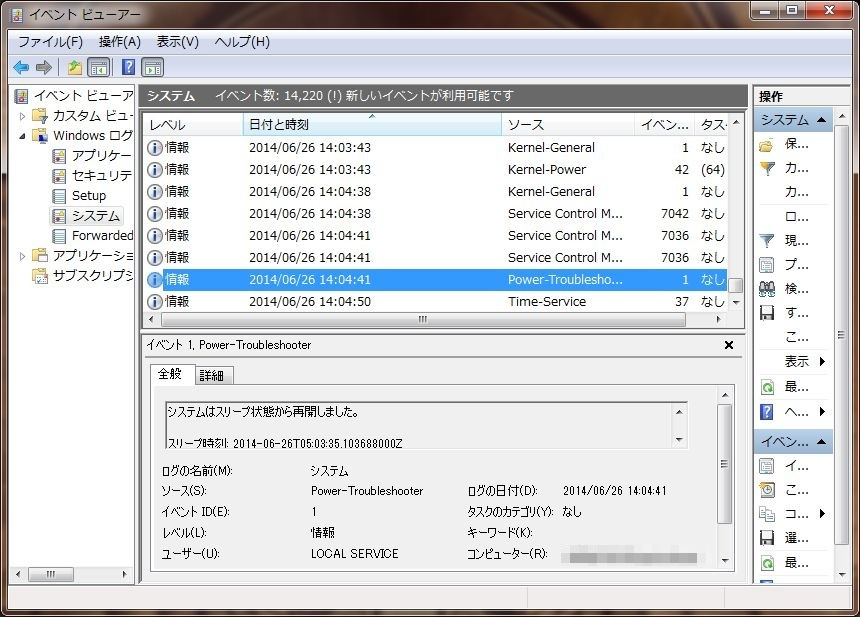
Task: Click the event list vertical scrollbar thumb
Action: point(735,285)
